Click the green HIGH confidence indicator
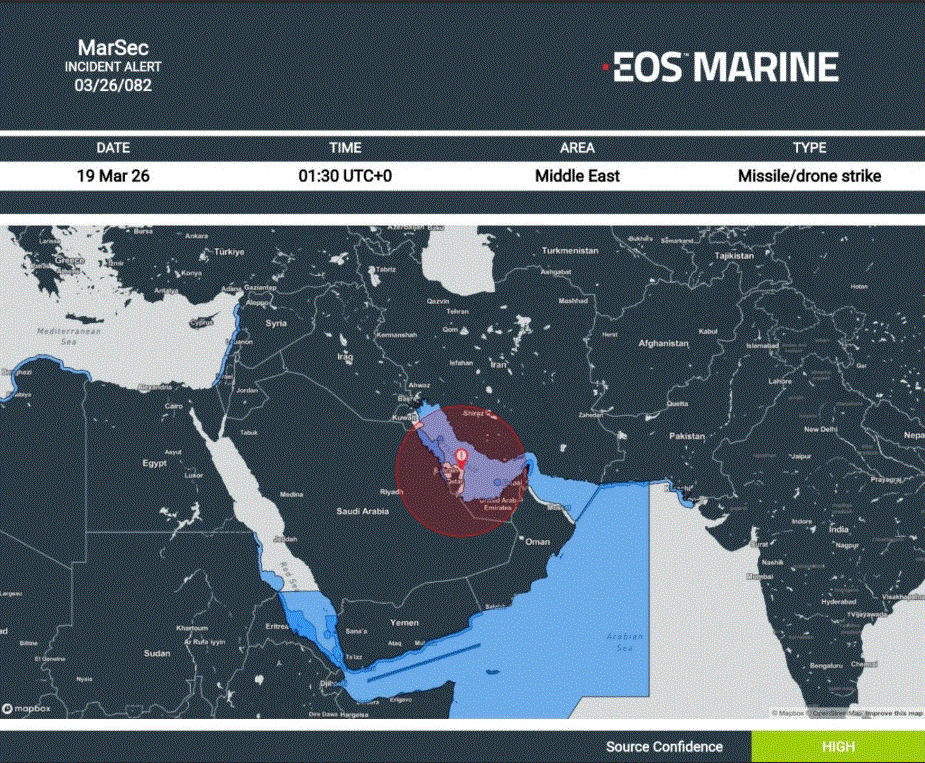Screen dimensions: 925x763 point(838,747)
